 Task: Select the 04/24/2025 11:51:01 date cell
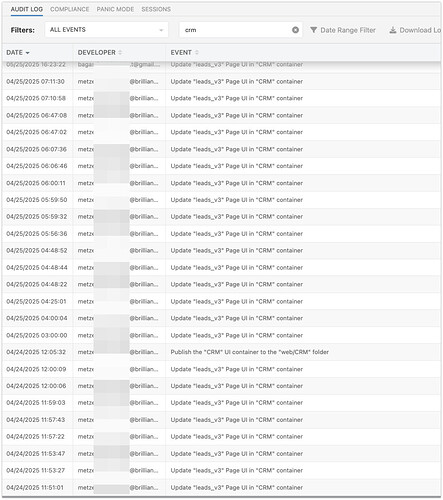(x=35, y=487)
